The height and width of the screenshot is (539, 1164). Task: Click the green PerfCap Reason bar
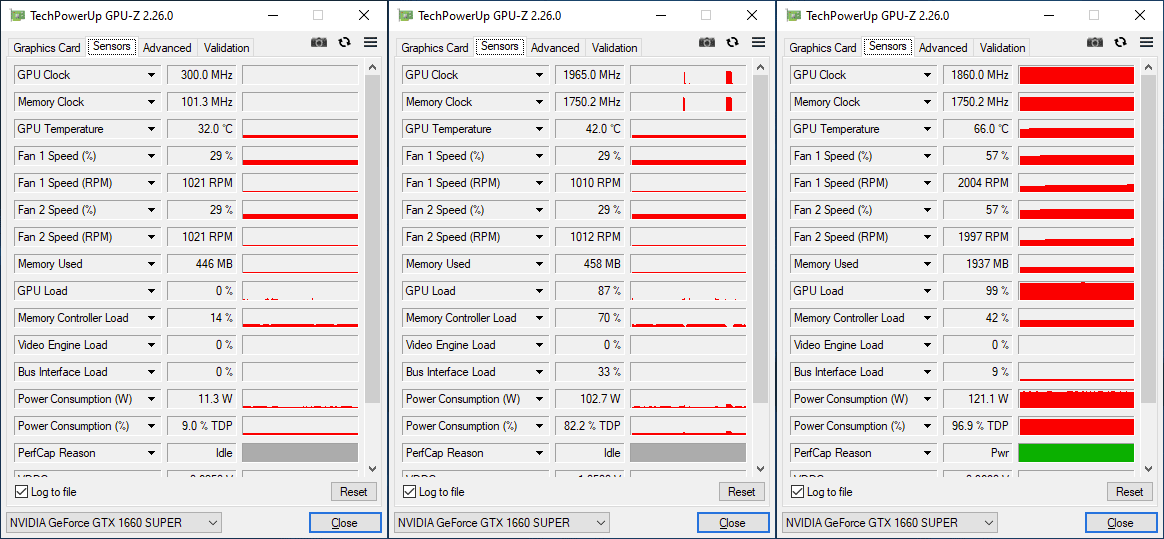click(1075, 453)
